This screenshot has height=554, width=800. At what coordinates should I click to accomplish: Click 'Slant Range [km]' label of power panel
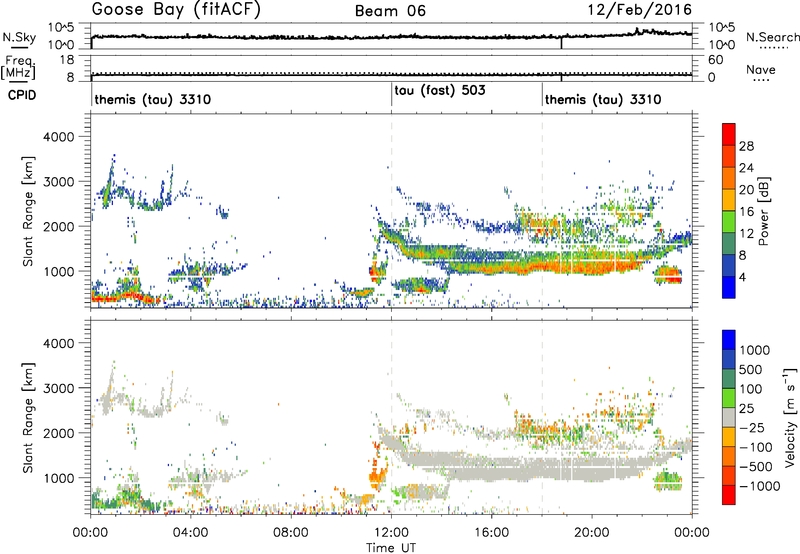coord(29,211)
